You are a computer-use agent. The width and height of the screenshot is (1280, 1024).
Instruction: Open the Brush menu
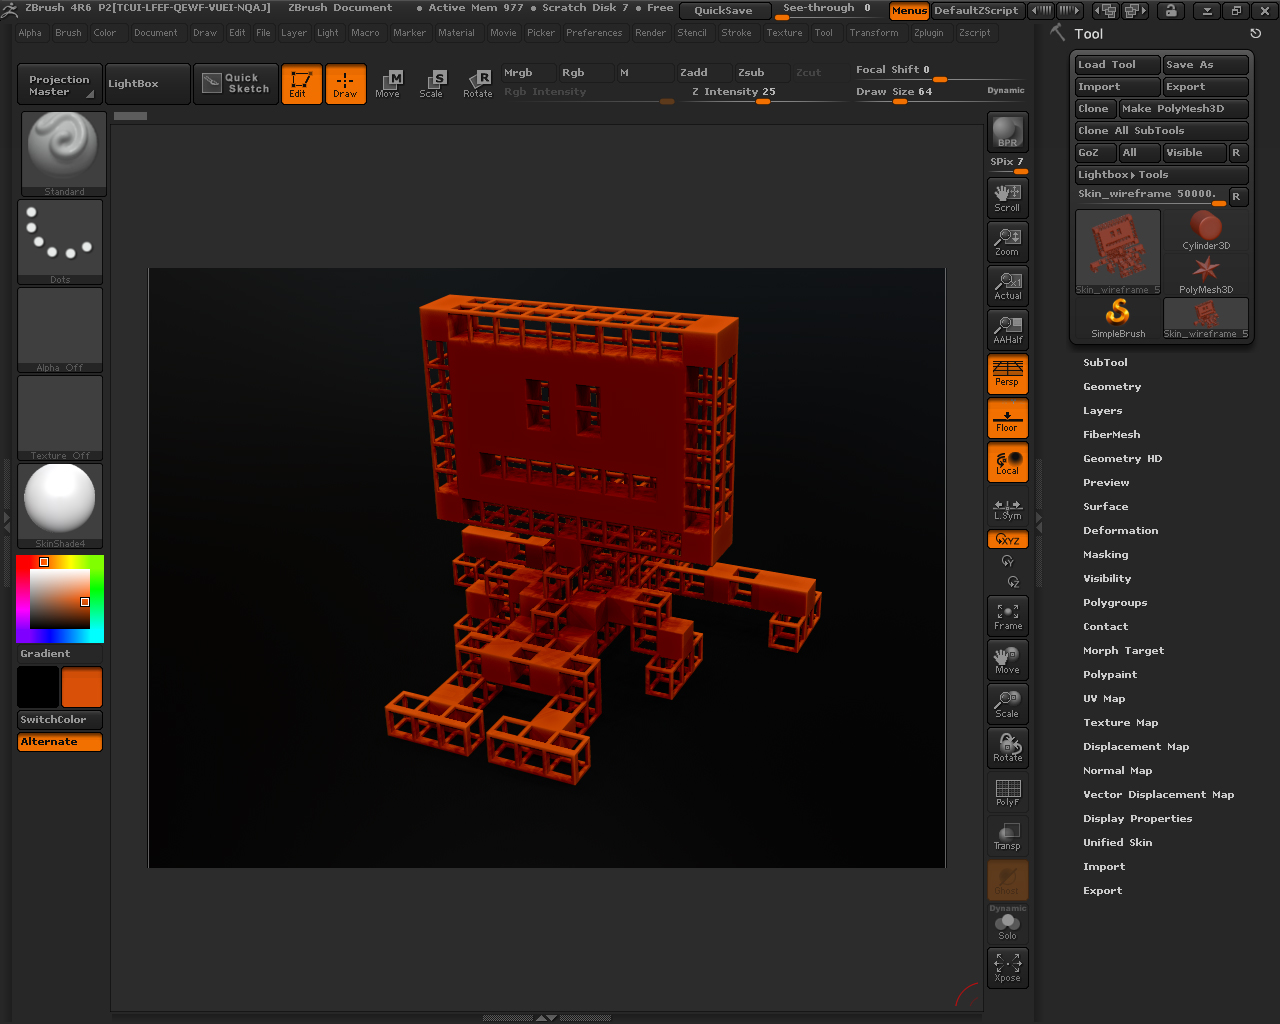pyautogui.click(x=68, y=33)
